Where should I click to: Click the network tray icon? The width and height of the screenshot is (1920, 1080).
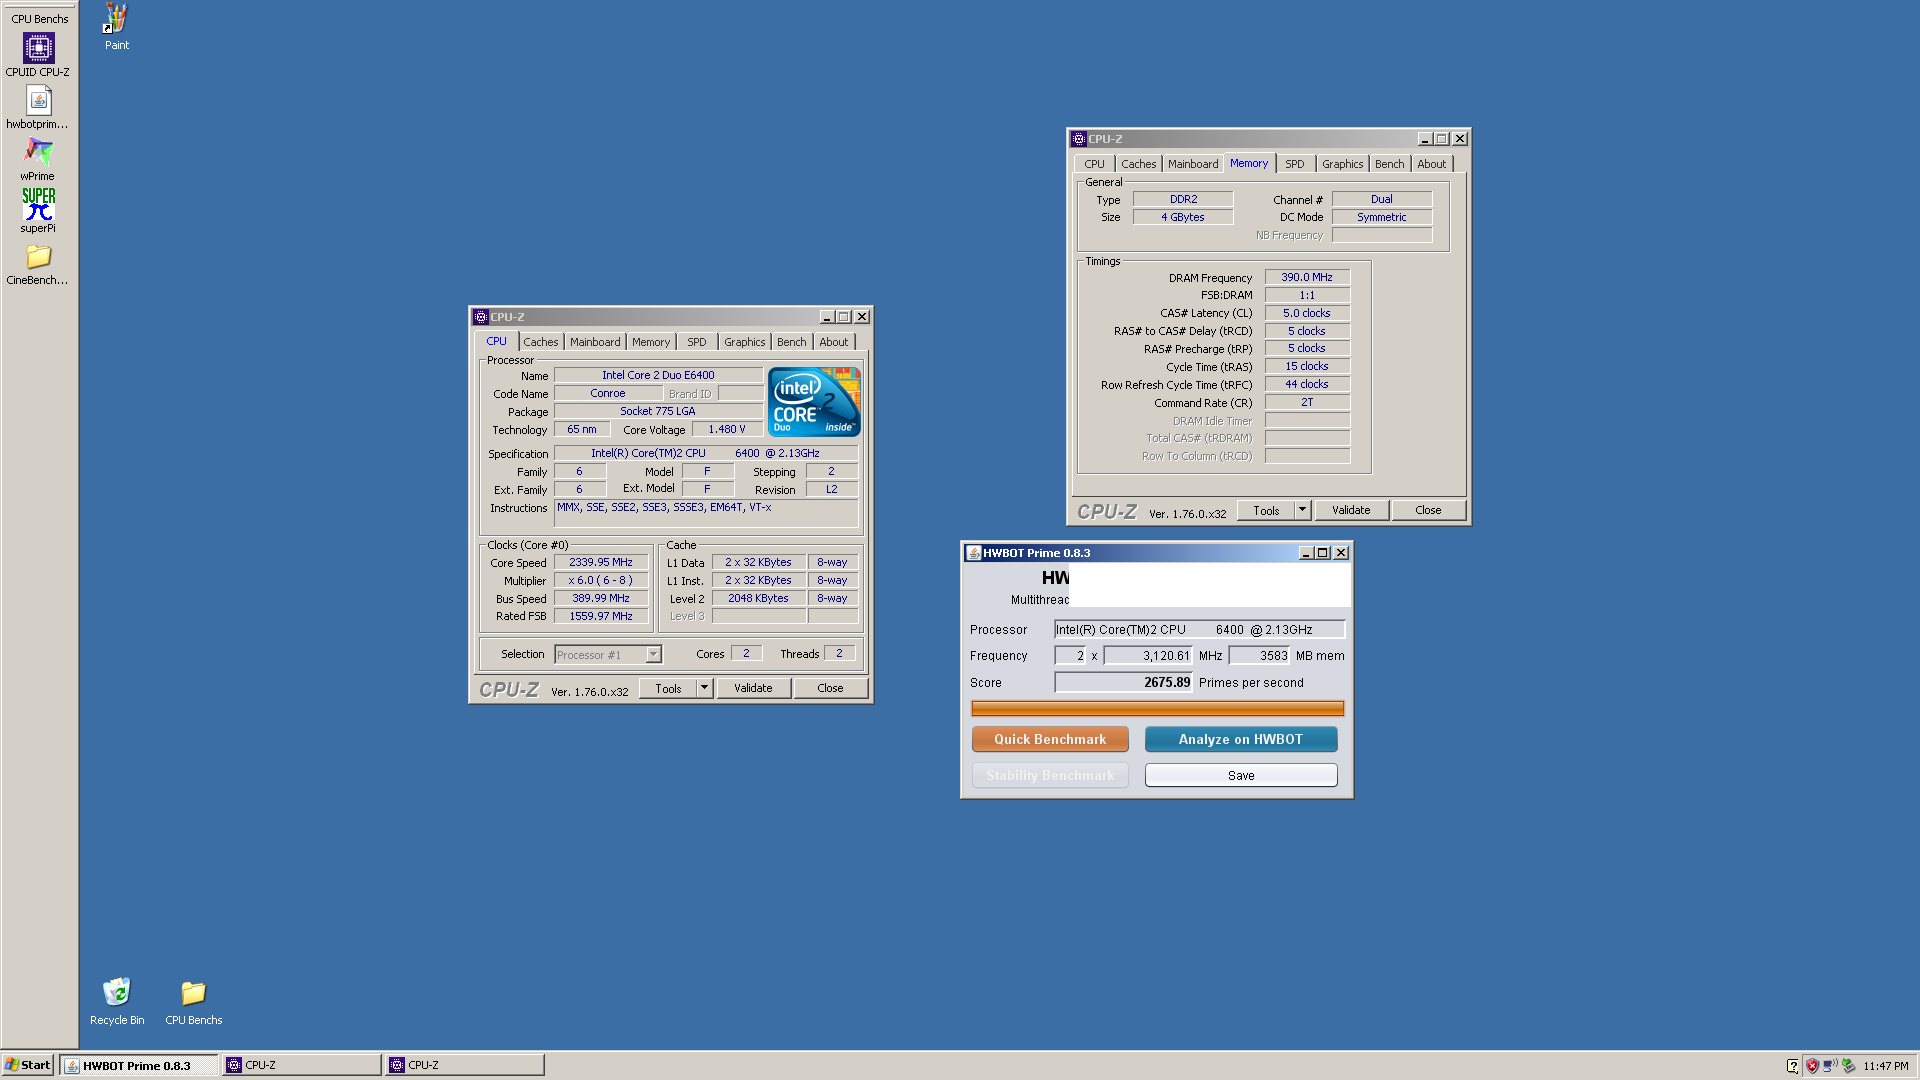1830,1066
